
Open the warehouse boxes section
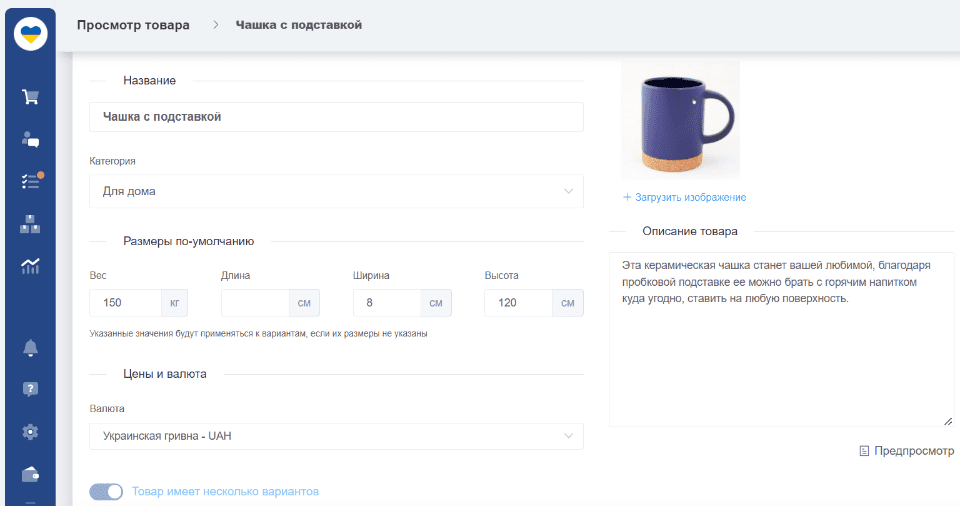[x=30, y=224]
